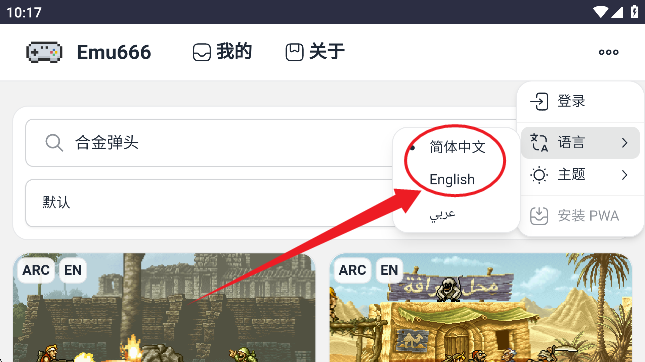Viewport: 645px width, 362px height.
Task: Open the 关于 tab
Action: (315, 52)
